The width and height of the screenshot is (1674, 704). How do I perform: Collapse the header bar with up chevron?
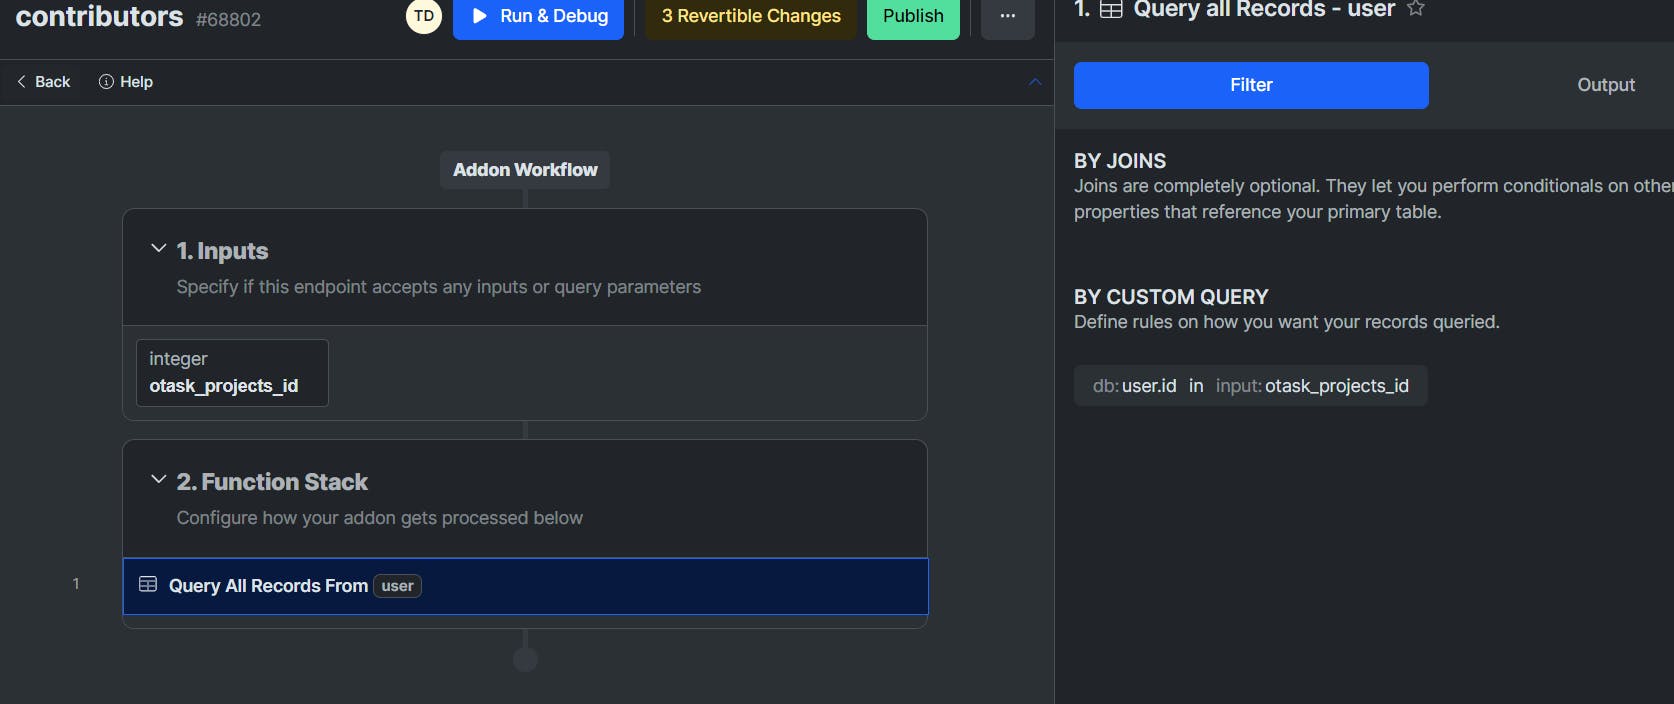pyautogui.click(x=1035, y=82)
